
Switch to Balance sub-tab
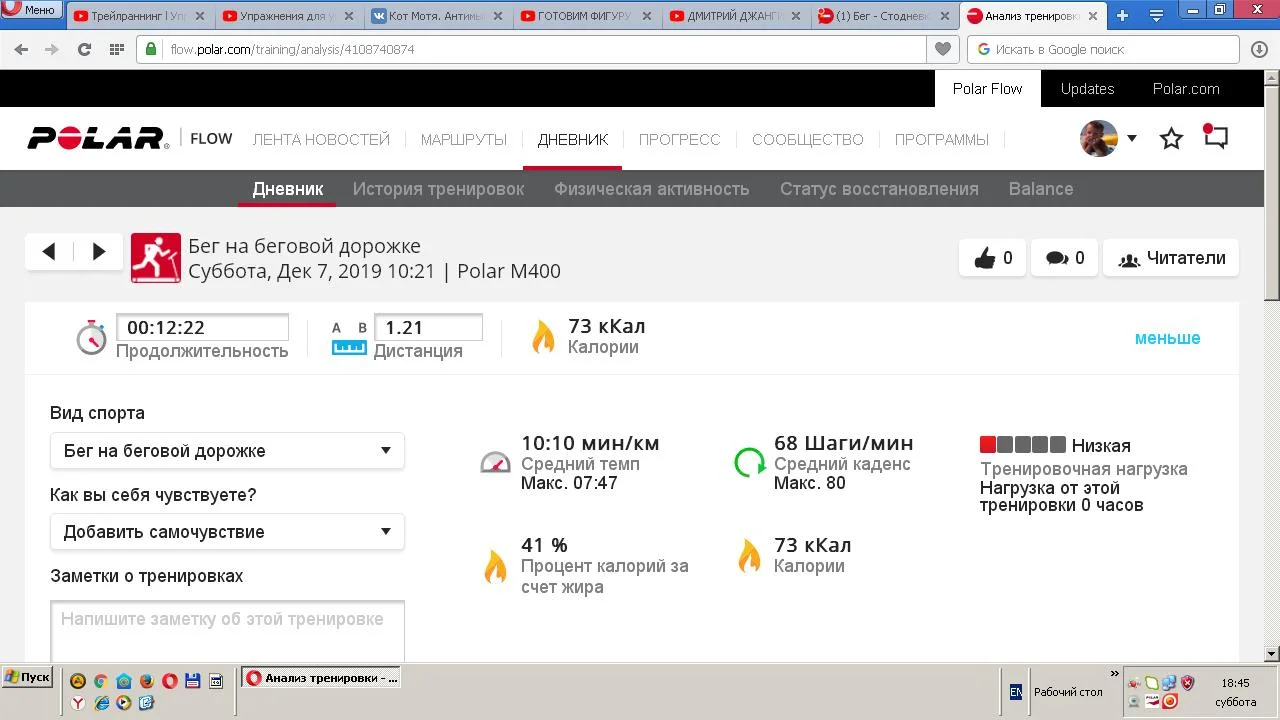pos(1041,189)
